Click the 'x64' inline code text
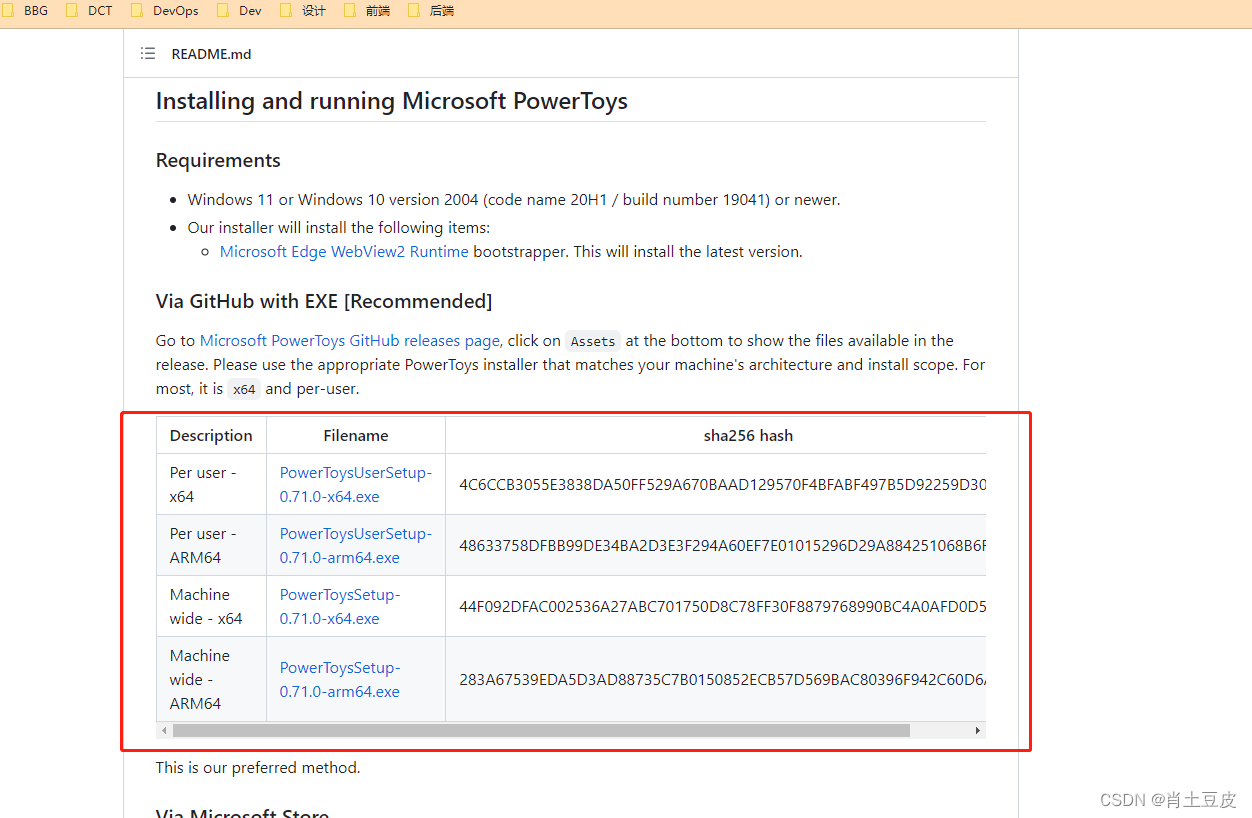Screen dimensions: 1252x818 click(x=244, y=389)
